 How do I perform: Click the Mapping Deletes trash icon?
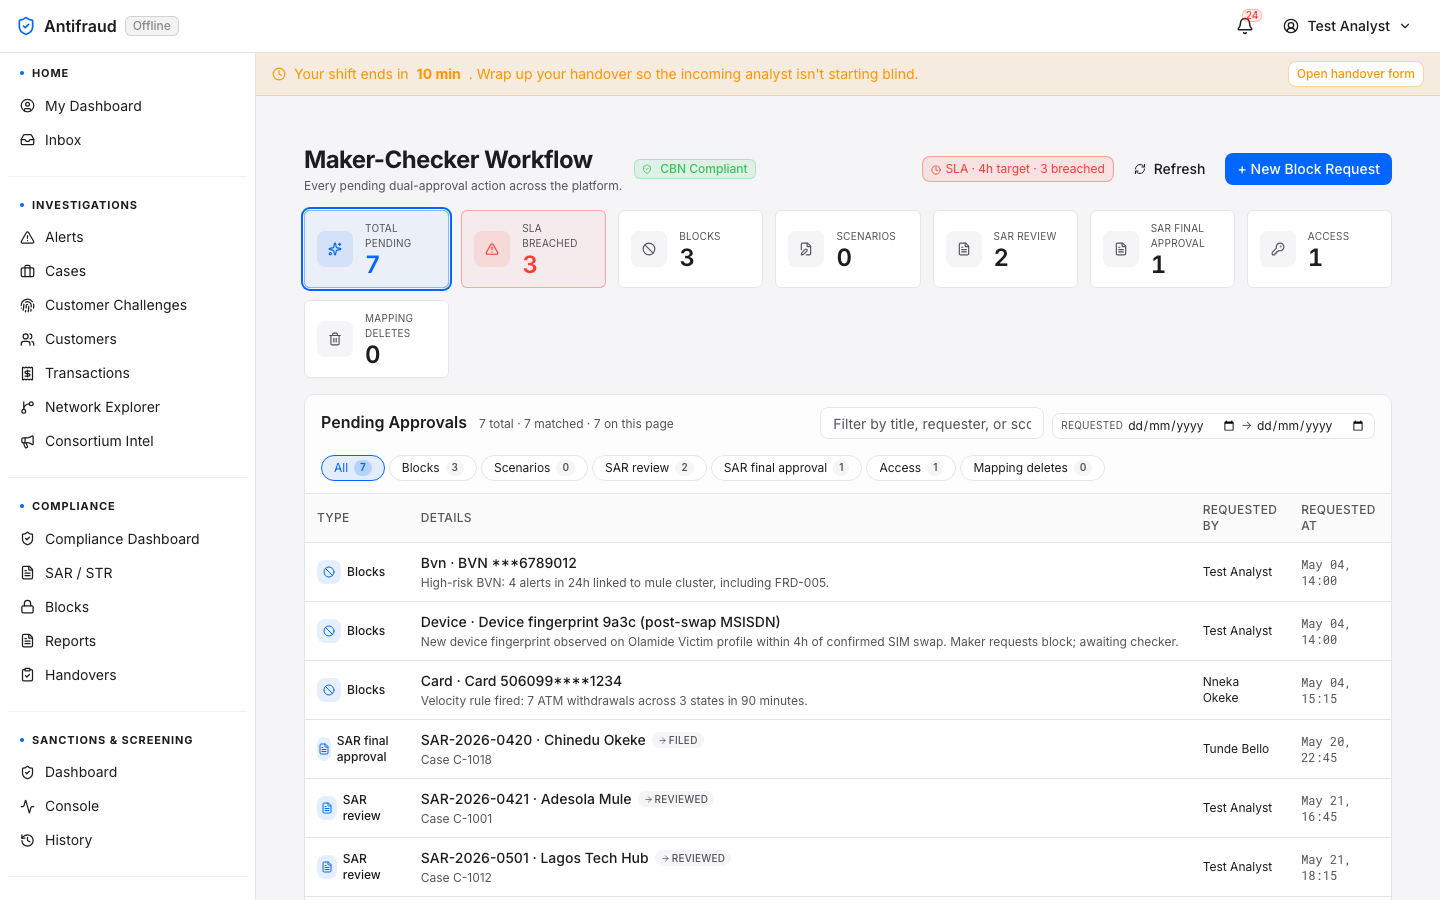335,339
